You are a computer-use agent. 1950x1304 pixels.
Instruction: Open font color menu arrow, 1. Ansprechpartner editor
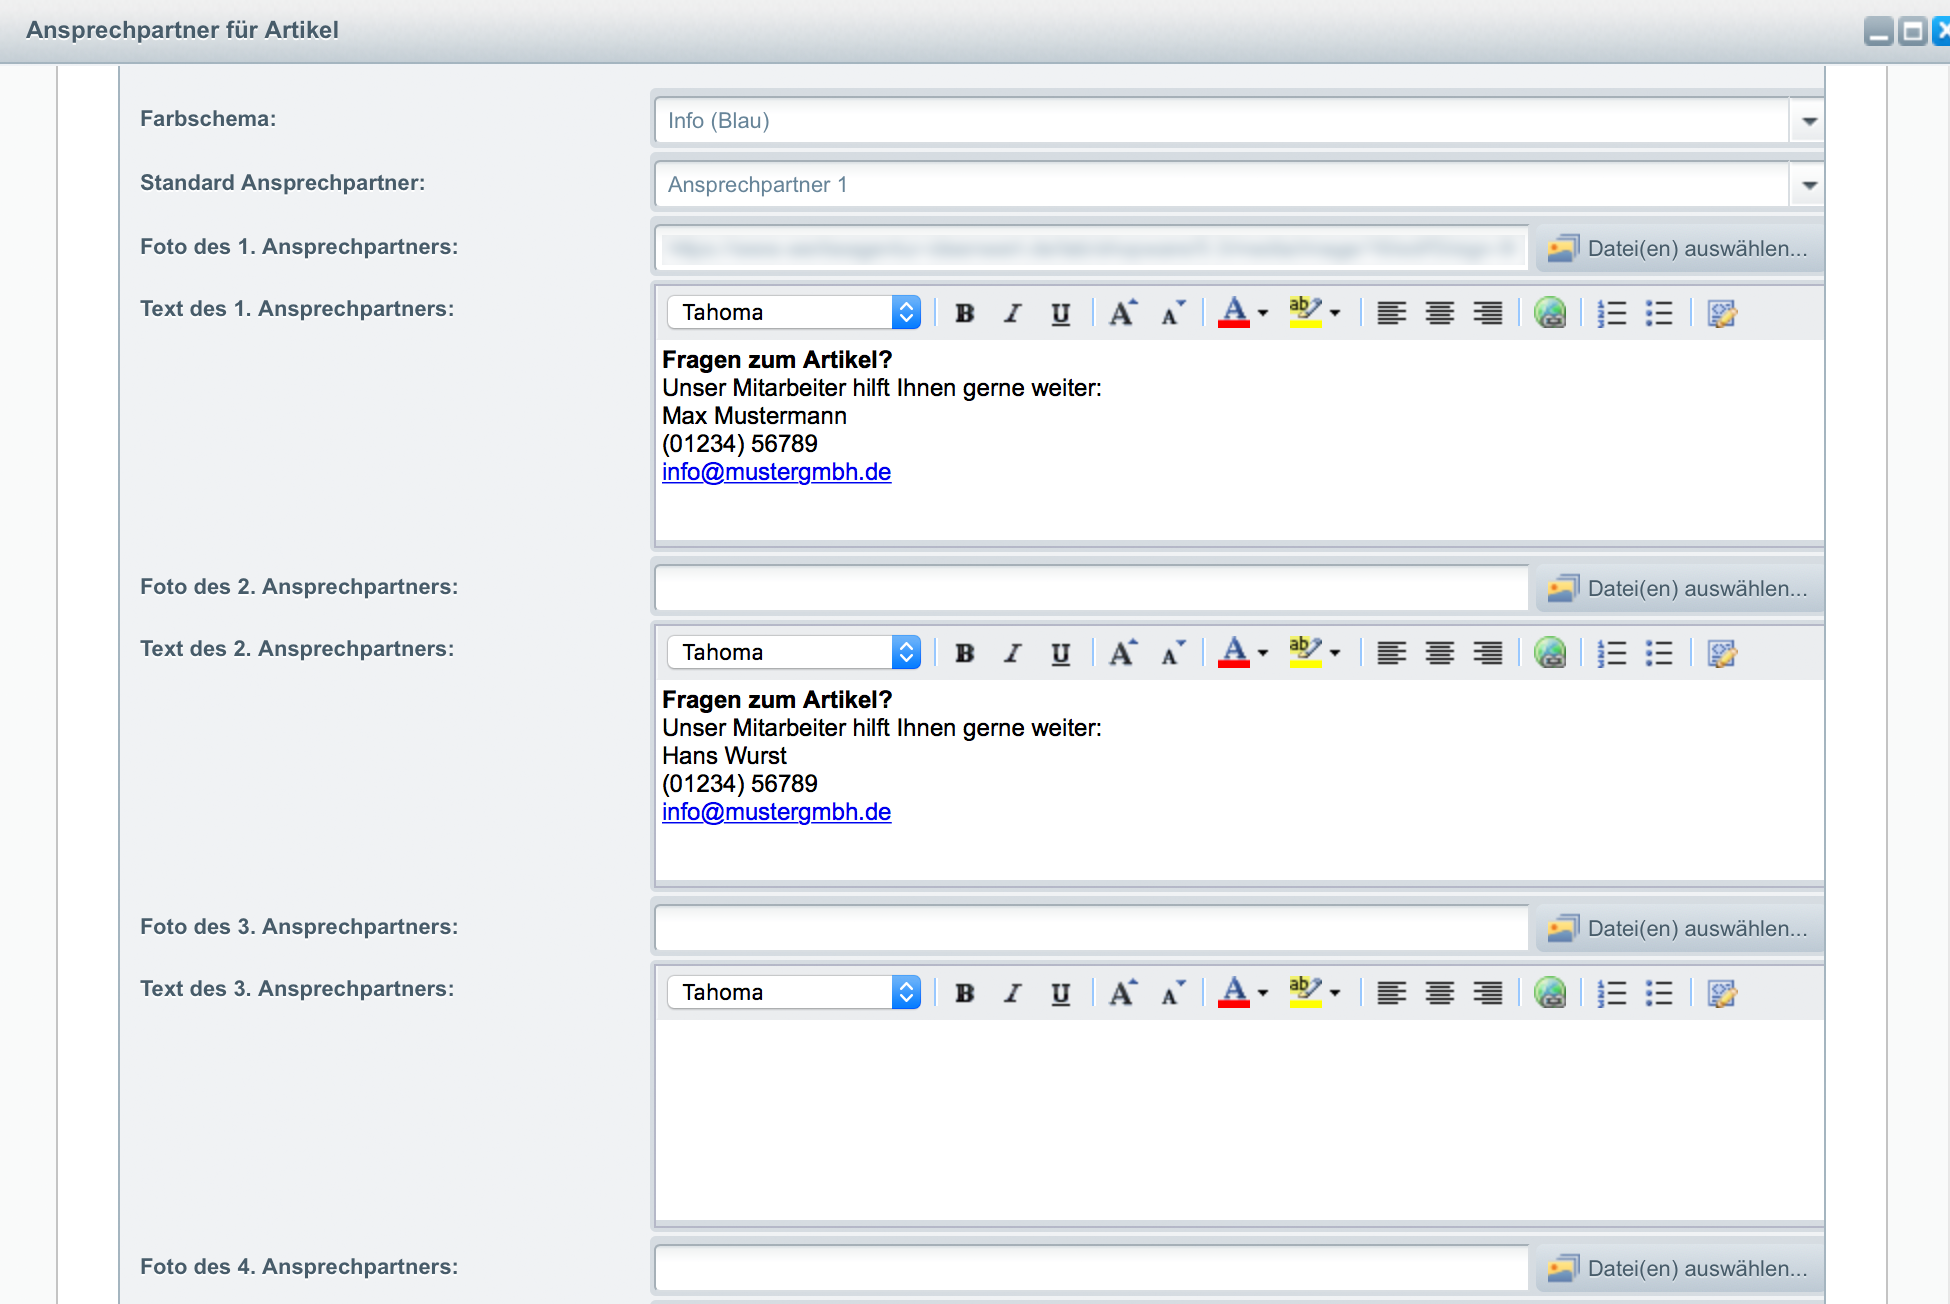click(x=1263, y=313)
